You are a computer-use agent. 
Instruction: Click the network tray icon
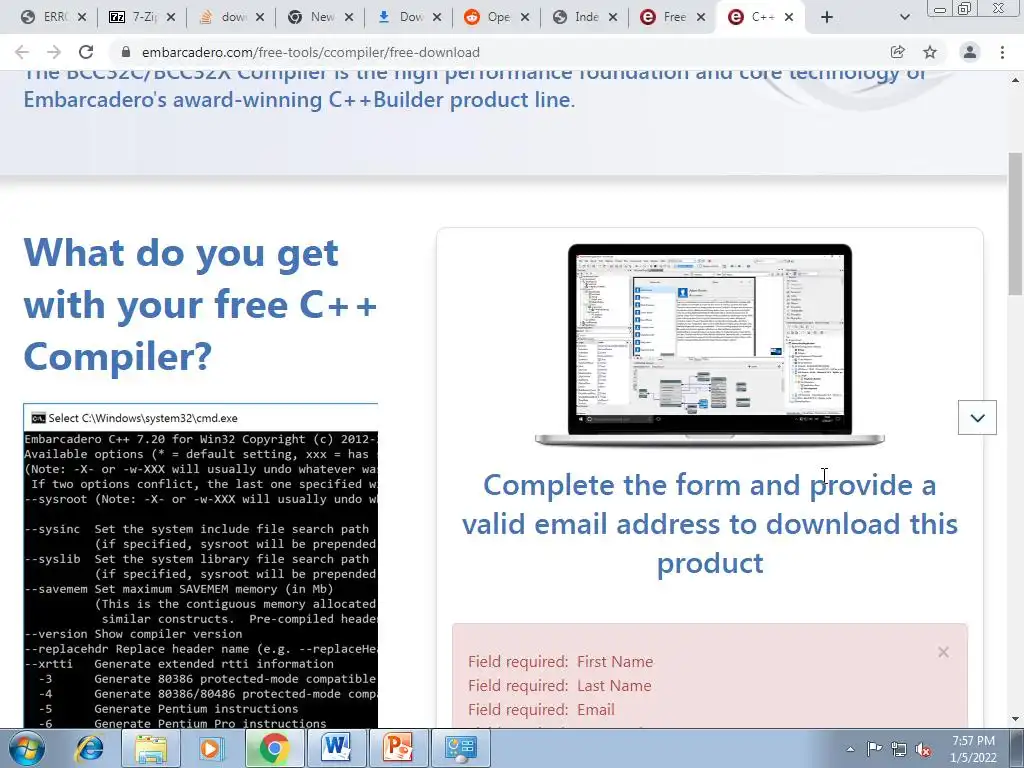pyautogui.click(x=899, y=749)
